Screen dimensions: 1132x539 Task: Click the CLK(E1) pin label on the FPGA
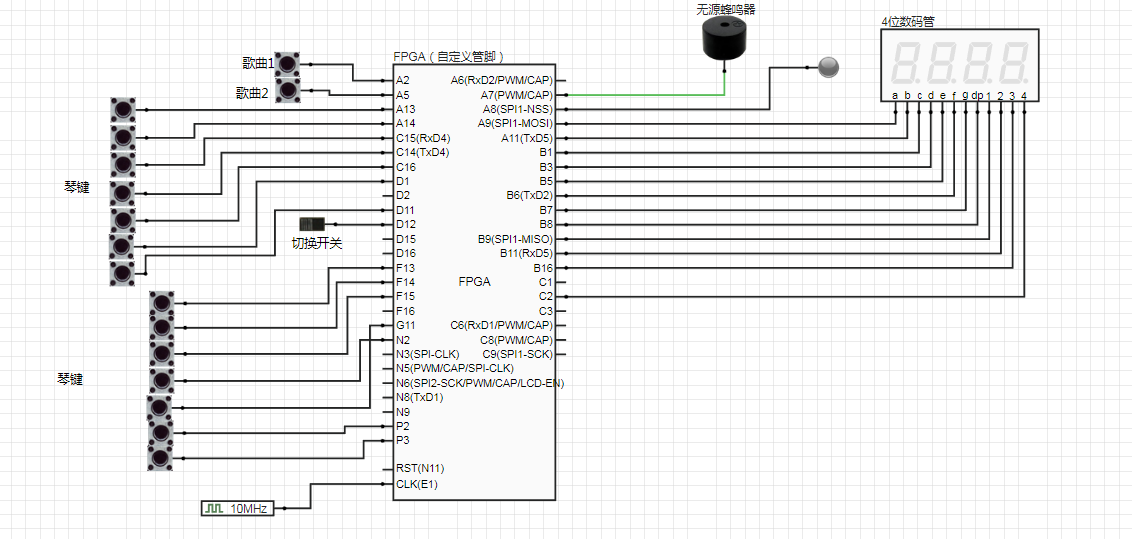pyautogui.click(x=417, y=484)
